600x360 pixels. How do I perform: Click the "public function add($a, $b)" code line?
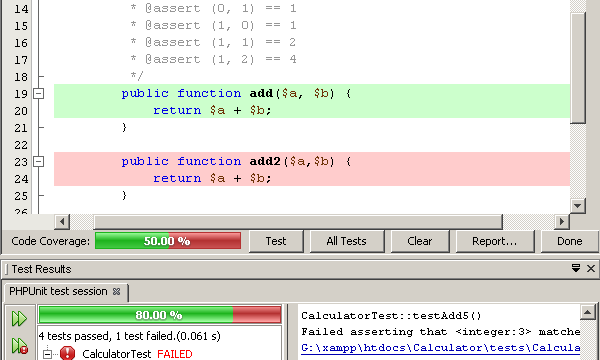[x=236, y=93]
